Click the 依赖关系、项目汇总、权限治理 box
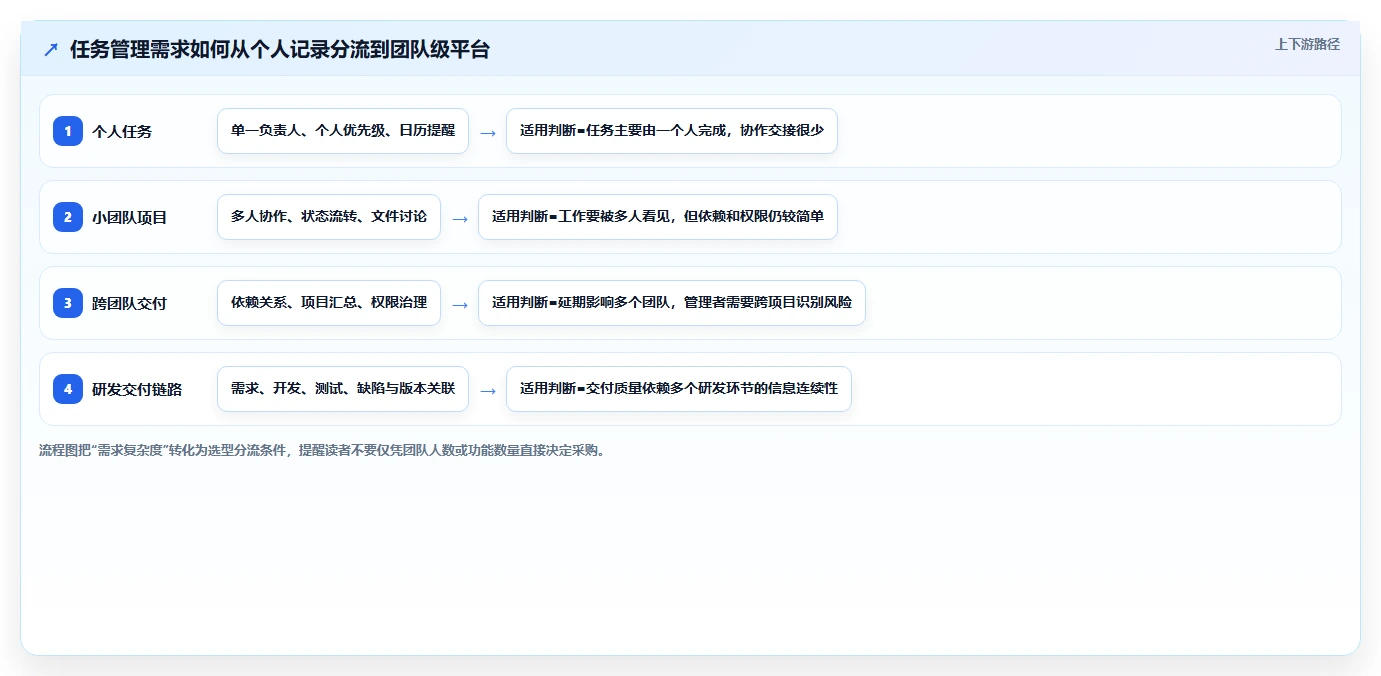1381x676 pixels. tap(329, 303)
